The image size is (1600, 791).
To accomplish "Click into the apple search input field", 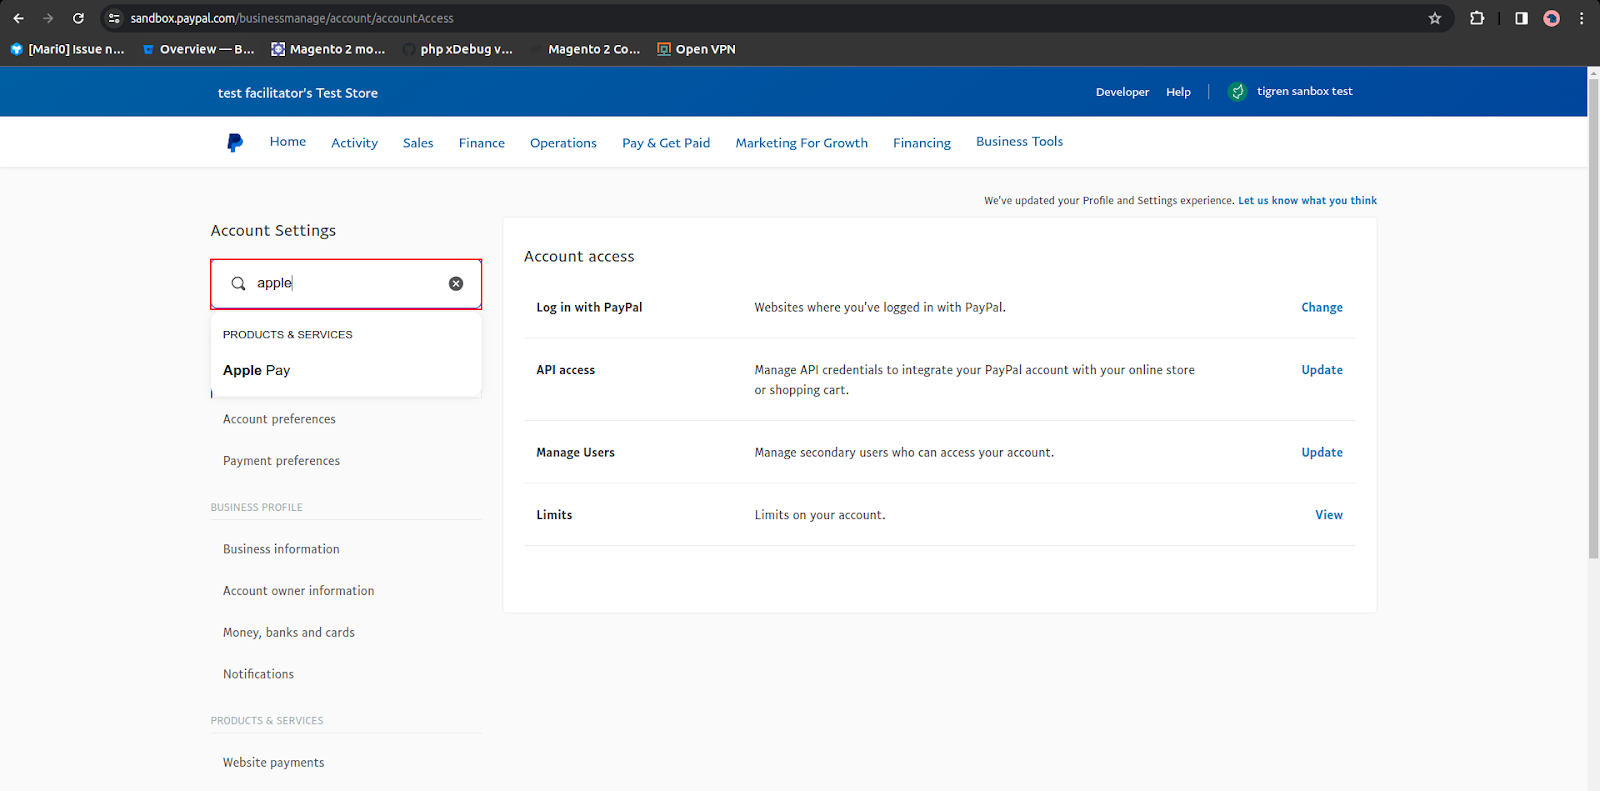I will pos(346,283).
